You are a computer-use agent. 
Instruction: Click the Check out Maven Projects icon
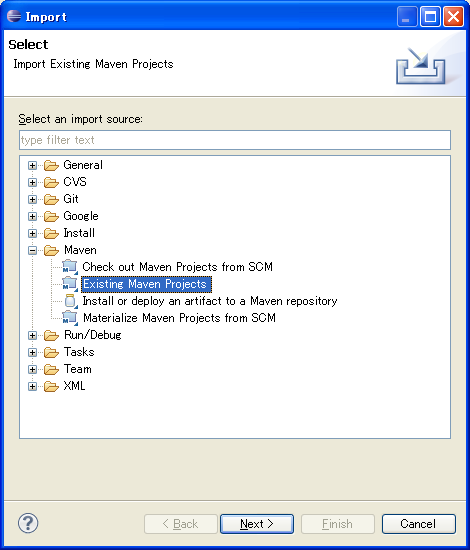tap(70, 267)
